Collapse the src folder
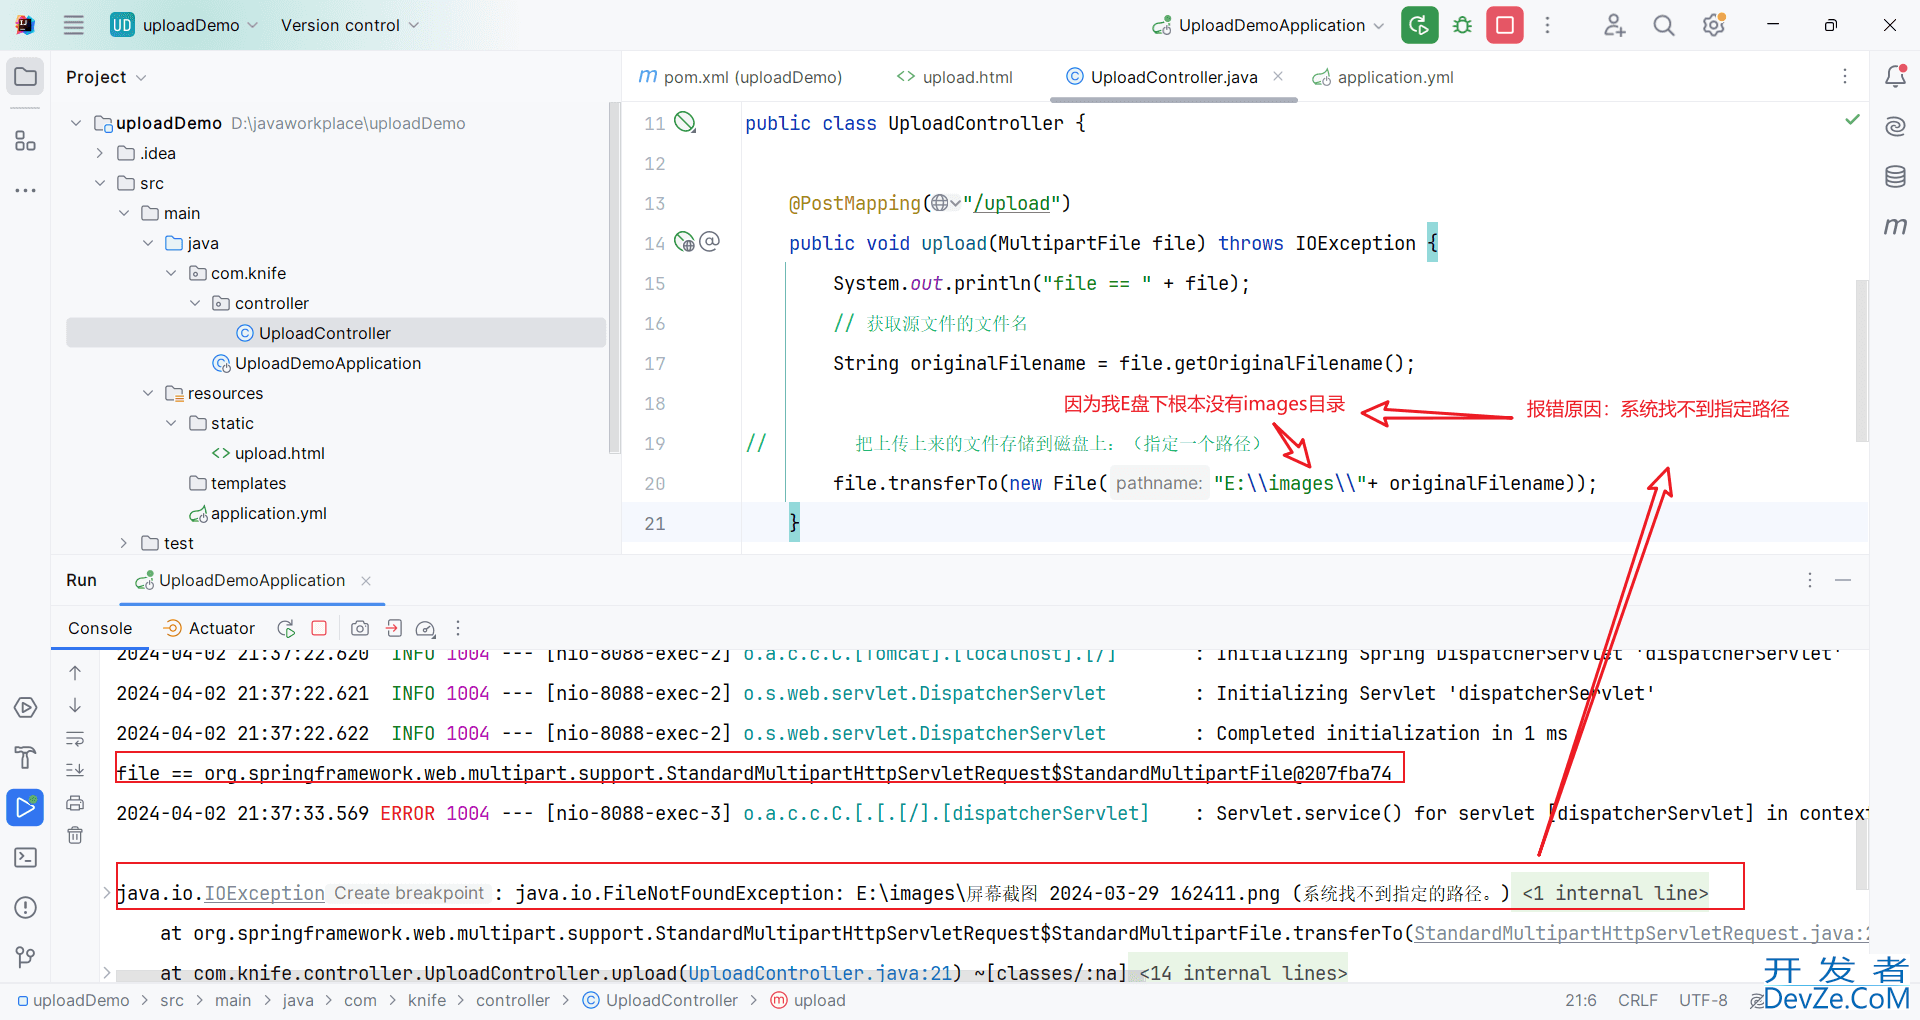 pos(99,183)
